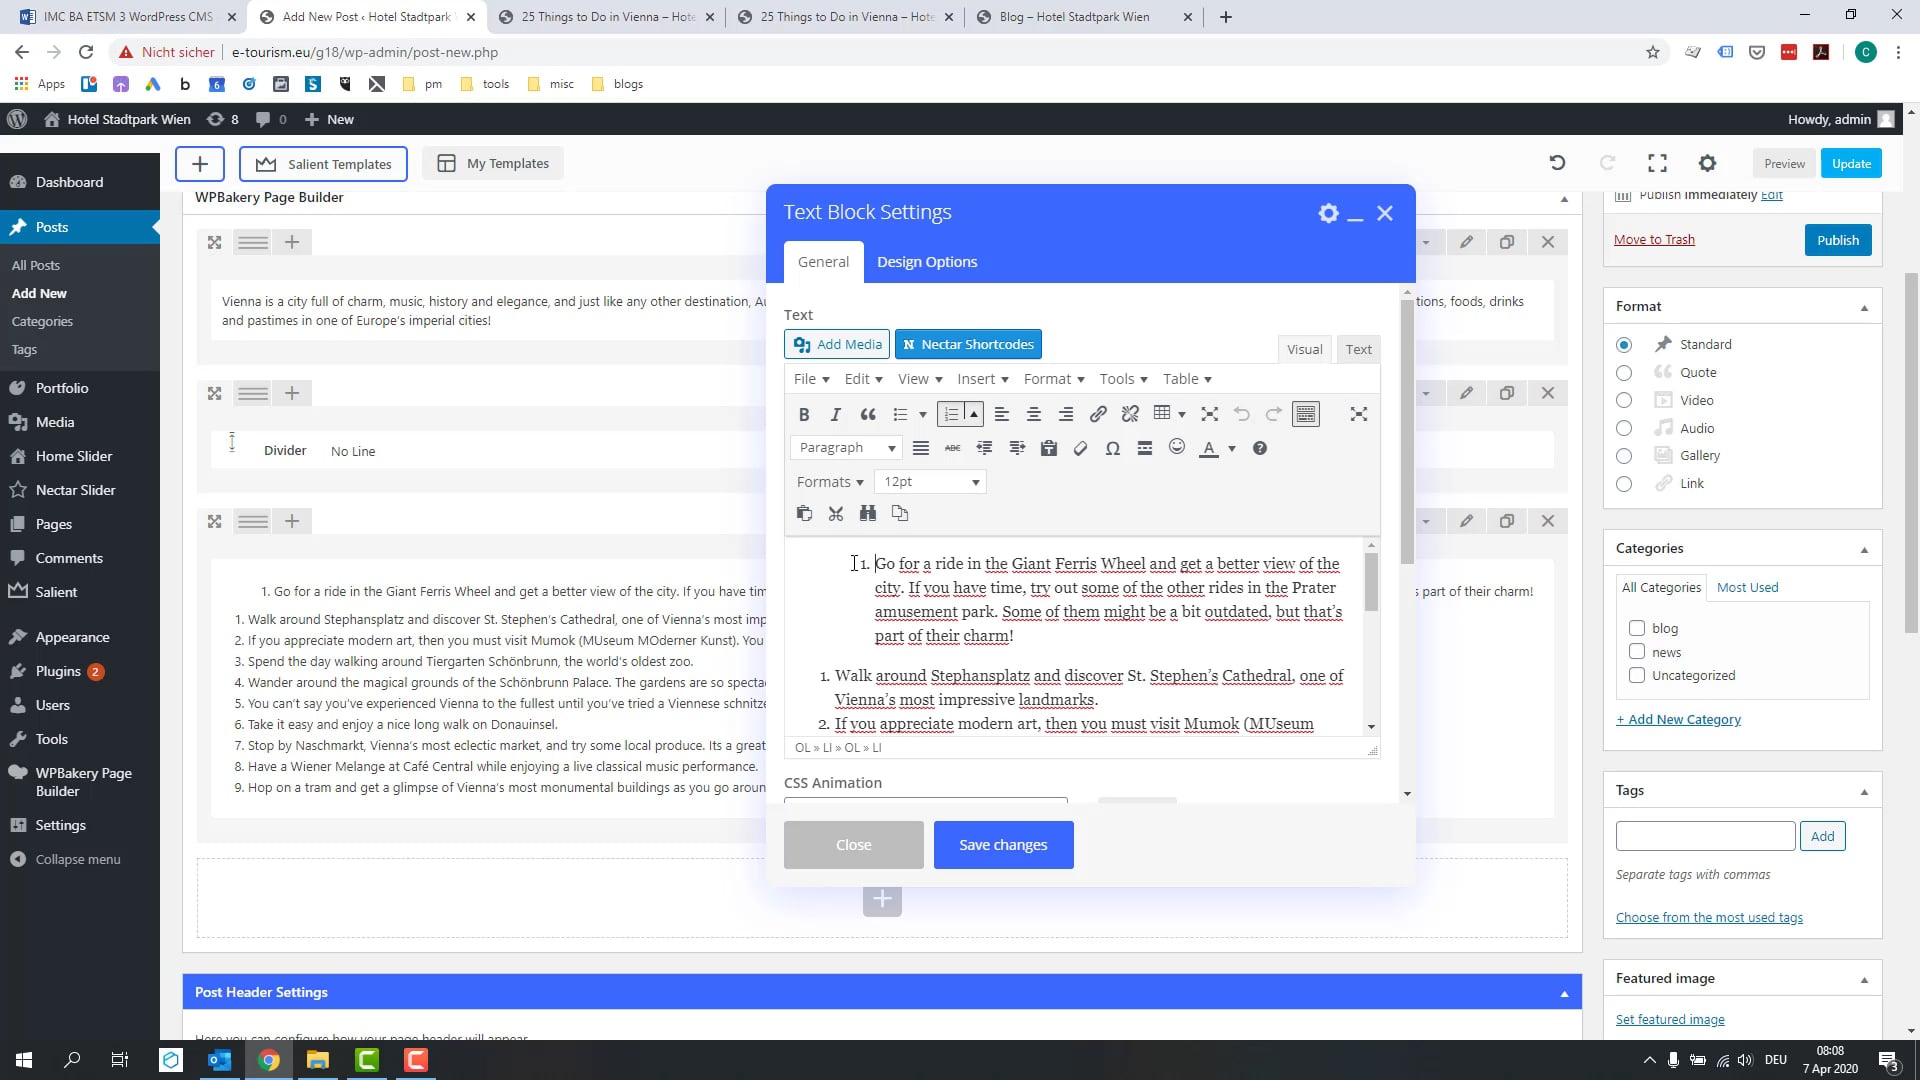Open Text Block Settings gear icon
The height and width of the screenshot is (1080, 1920).
pyautogui.click(x=1328, y=213)
